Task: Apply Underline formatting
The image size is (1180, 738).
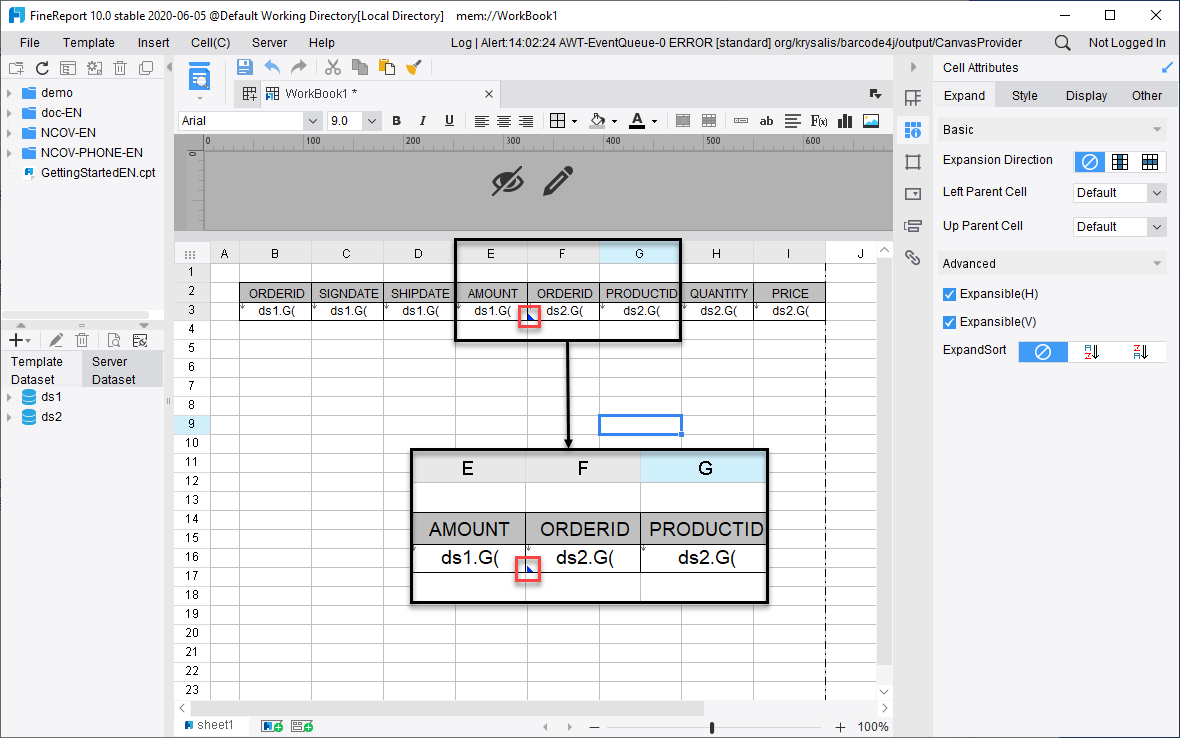Action: 450,120
